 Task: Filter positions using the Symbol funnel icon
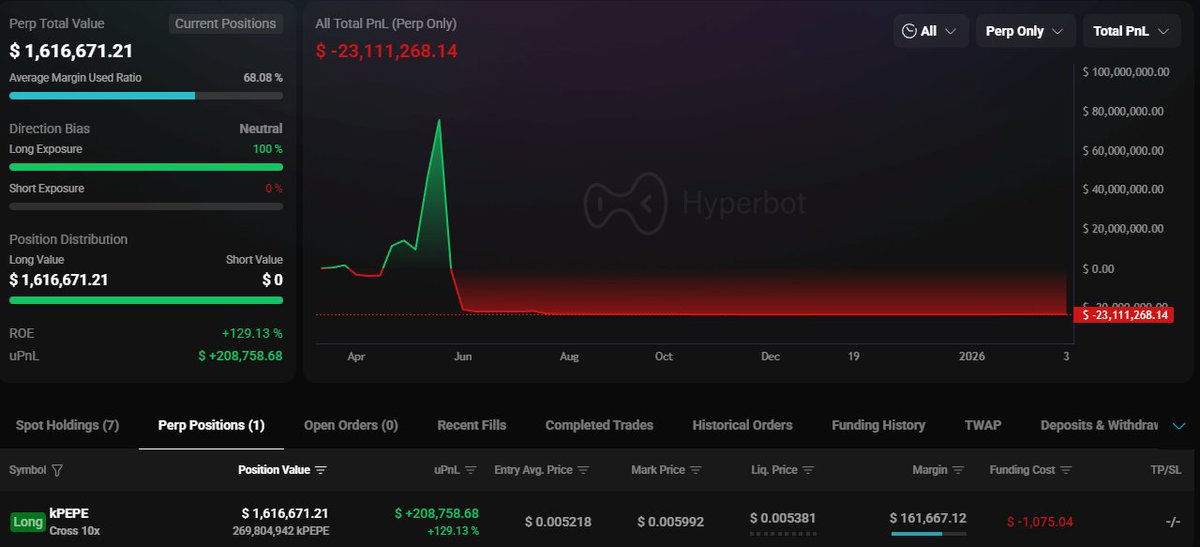(56, 470)
